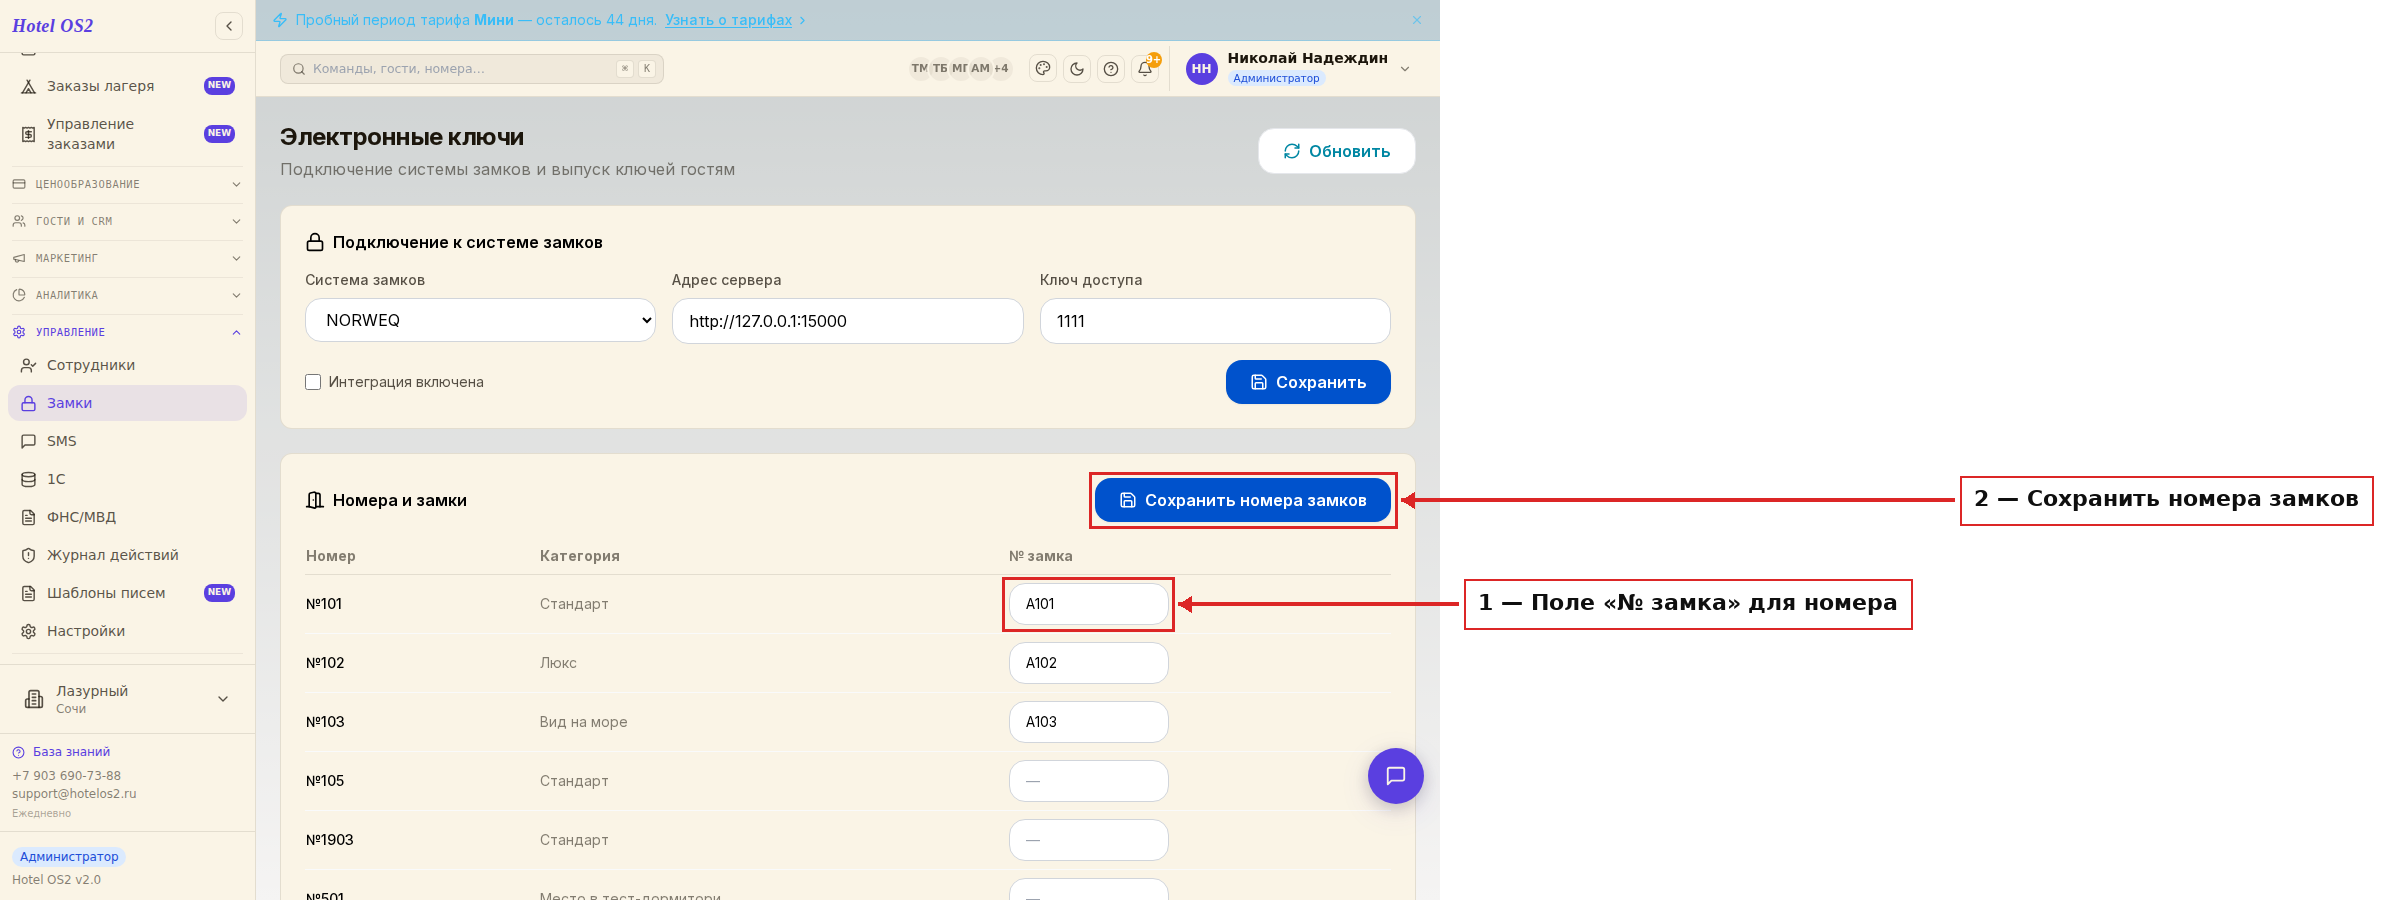
Task: Open Управление заказами menu item
Action: pyautogui.click(x=127, y=134)
